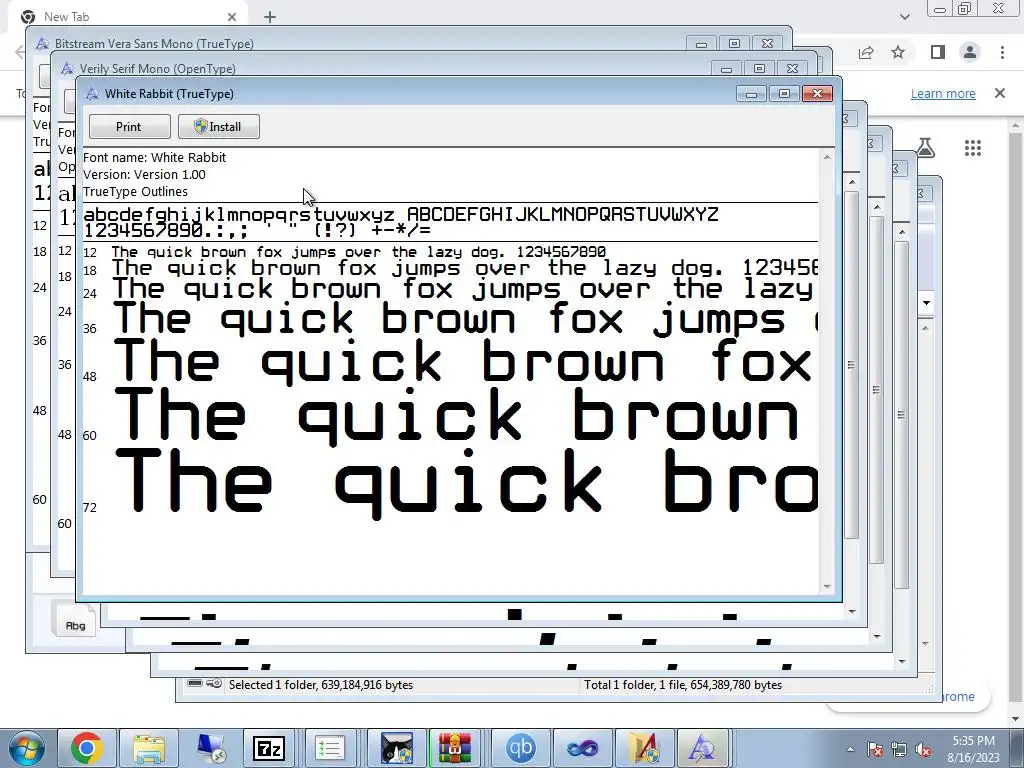Click the font icon in Bitstream Vera Sans Mono title bar
The width and height of the screenshot is (1024, 768).
[42, 44]
